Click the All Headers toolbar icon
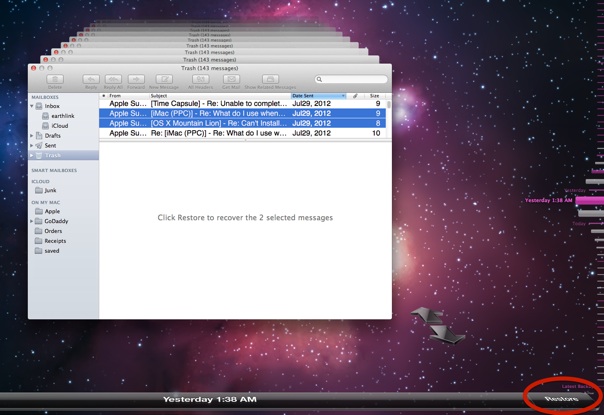 pyautogui.click(x=201, y=79)
